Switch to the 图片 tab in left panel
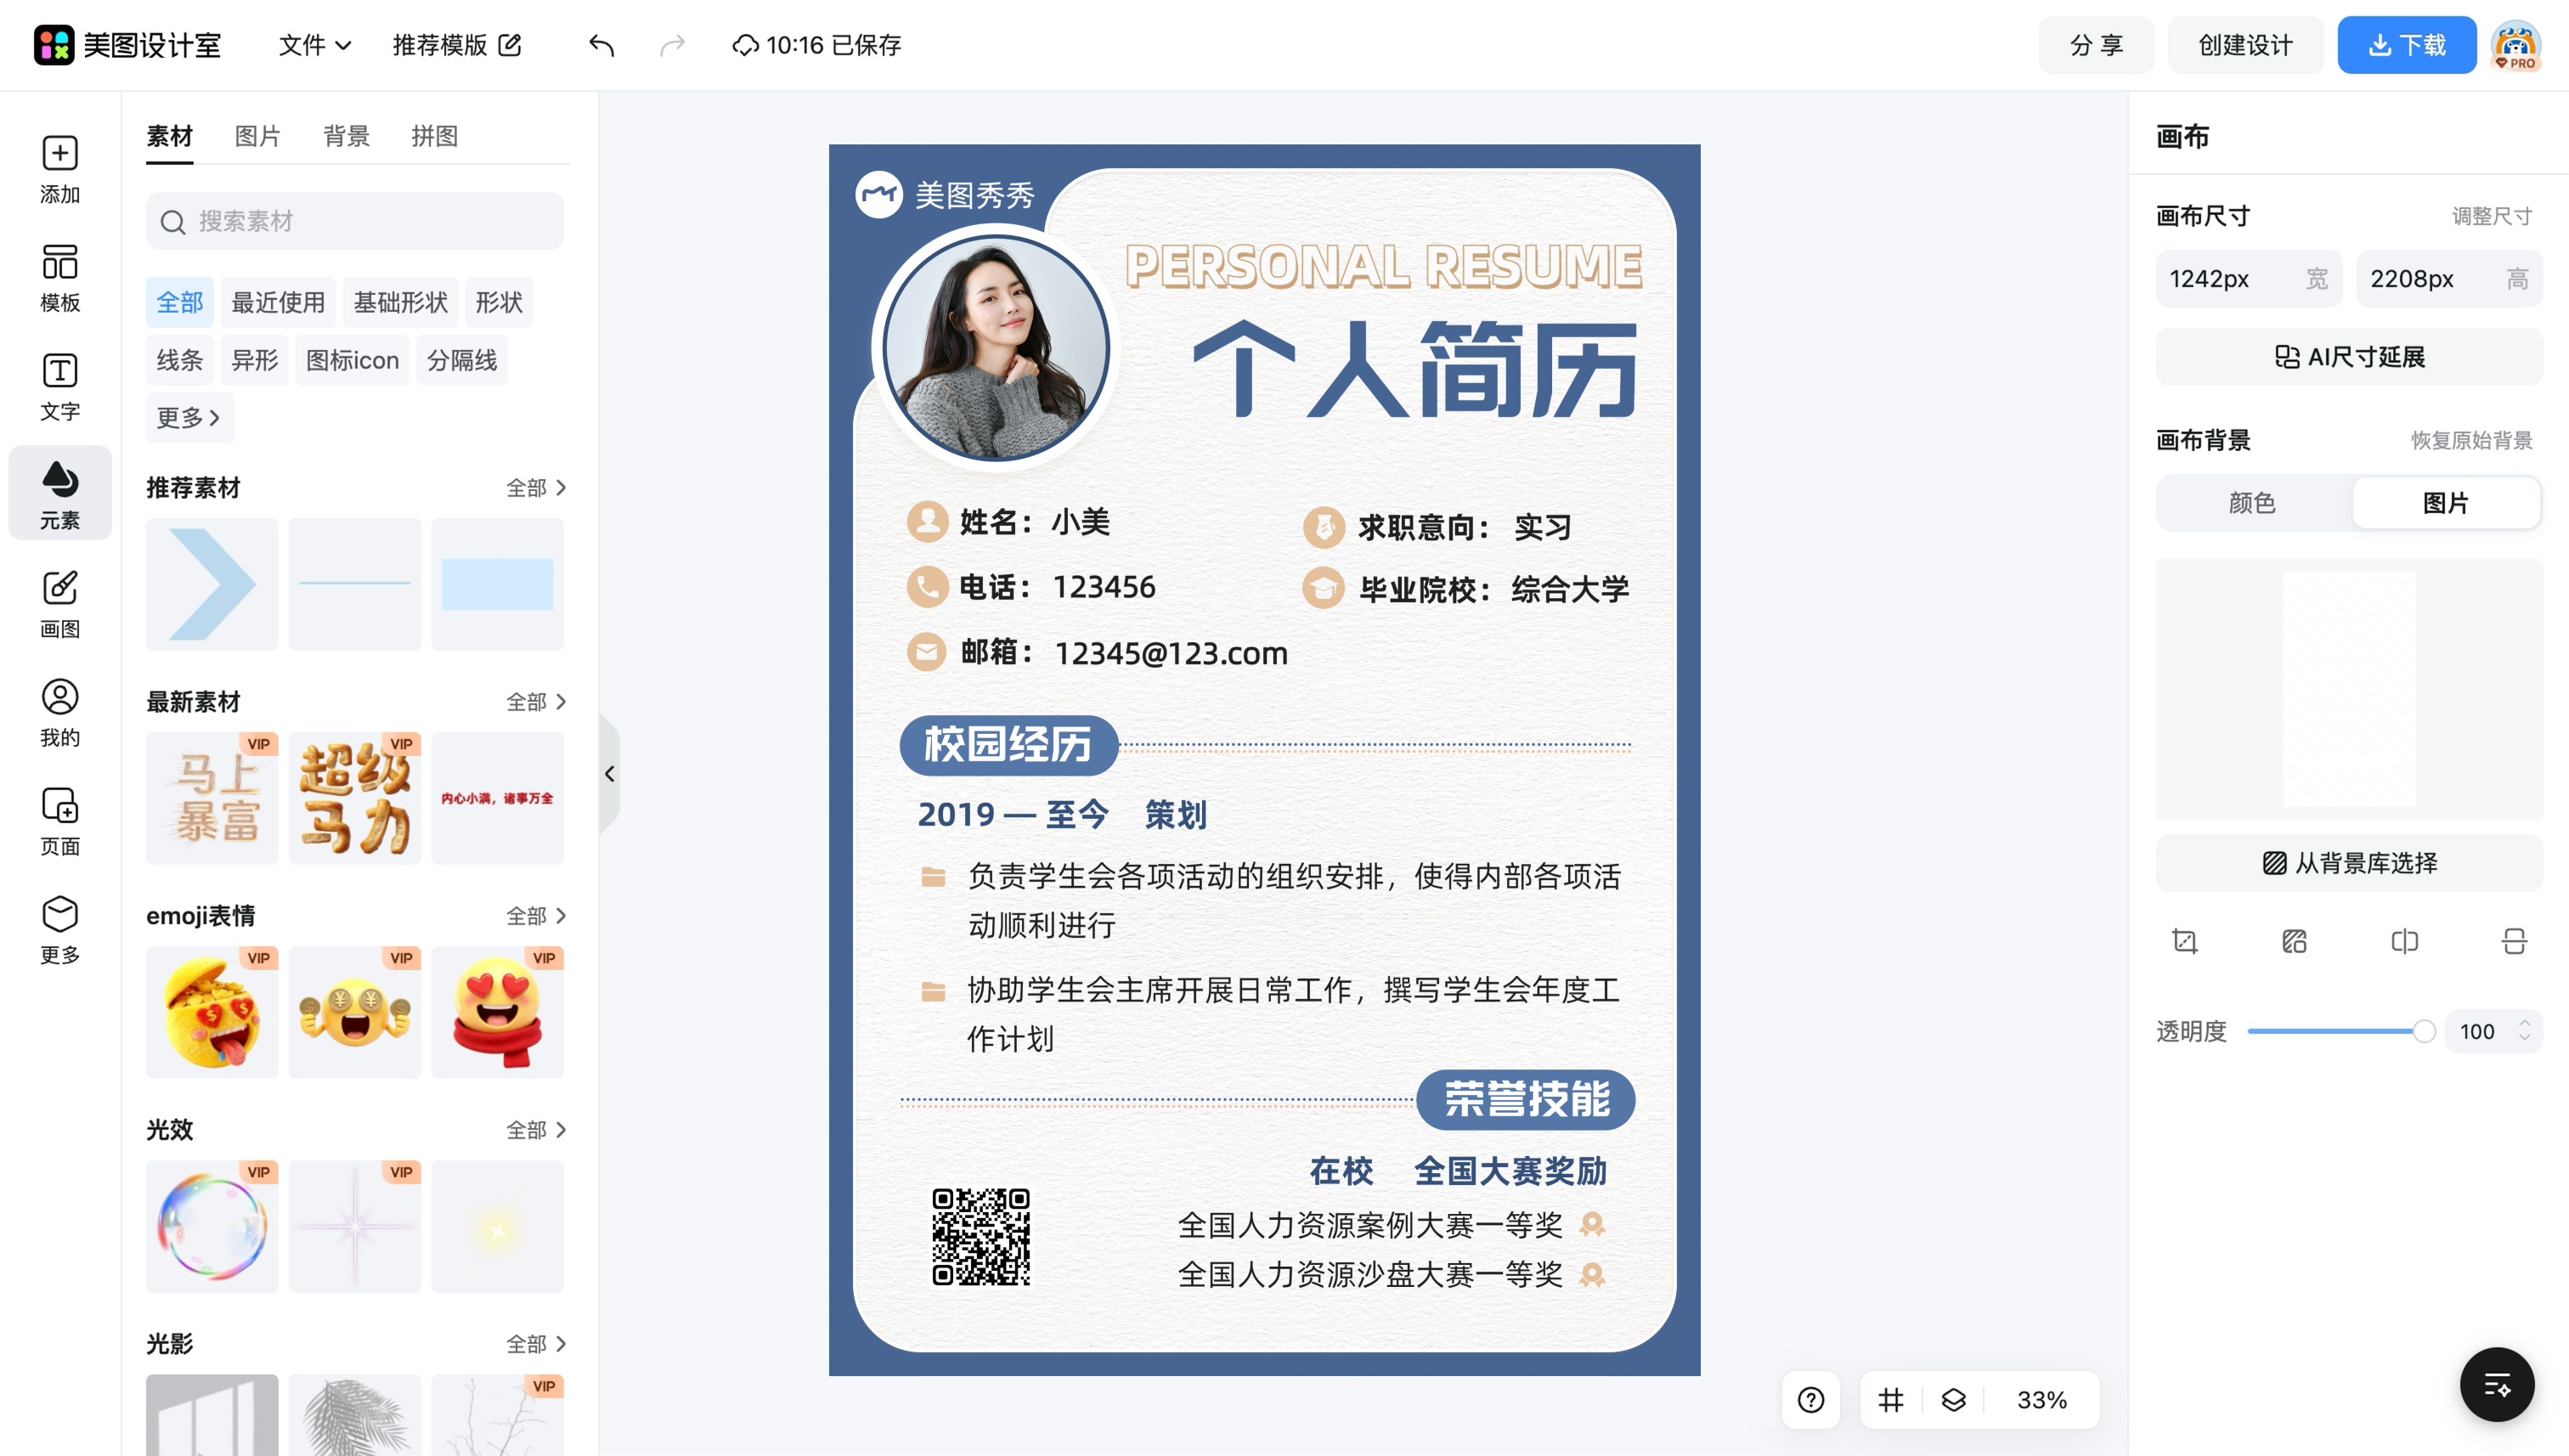The height and width of the screenshot is (1456, 2569). tap(257, 136)
